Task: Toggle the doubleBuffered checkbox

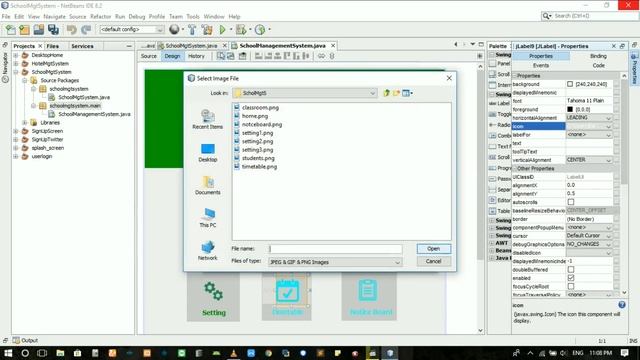Action: point(571,269)
